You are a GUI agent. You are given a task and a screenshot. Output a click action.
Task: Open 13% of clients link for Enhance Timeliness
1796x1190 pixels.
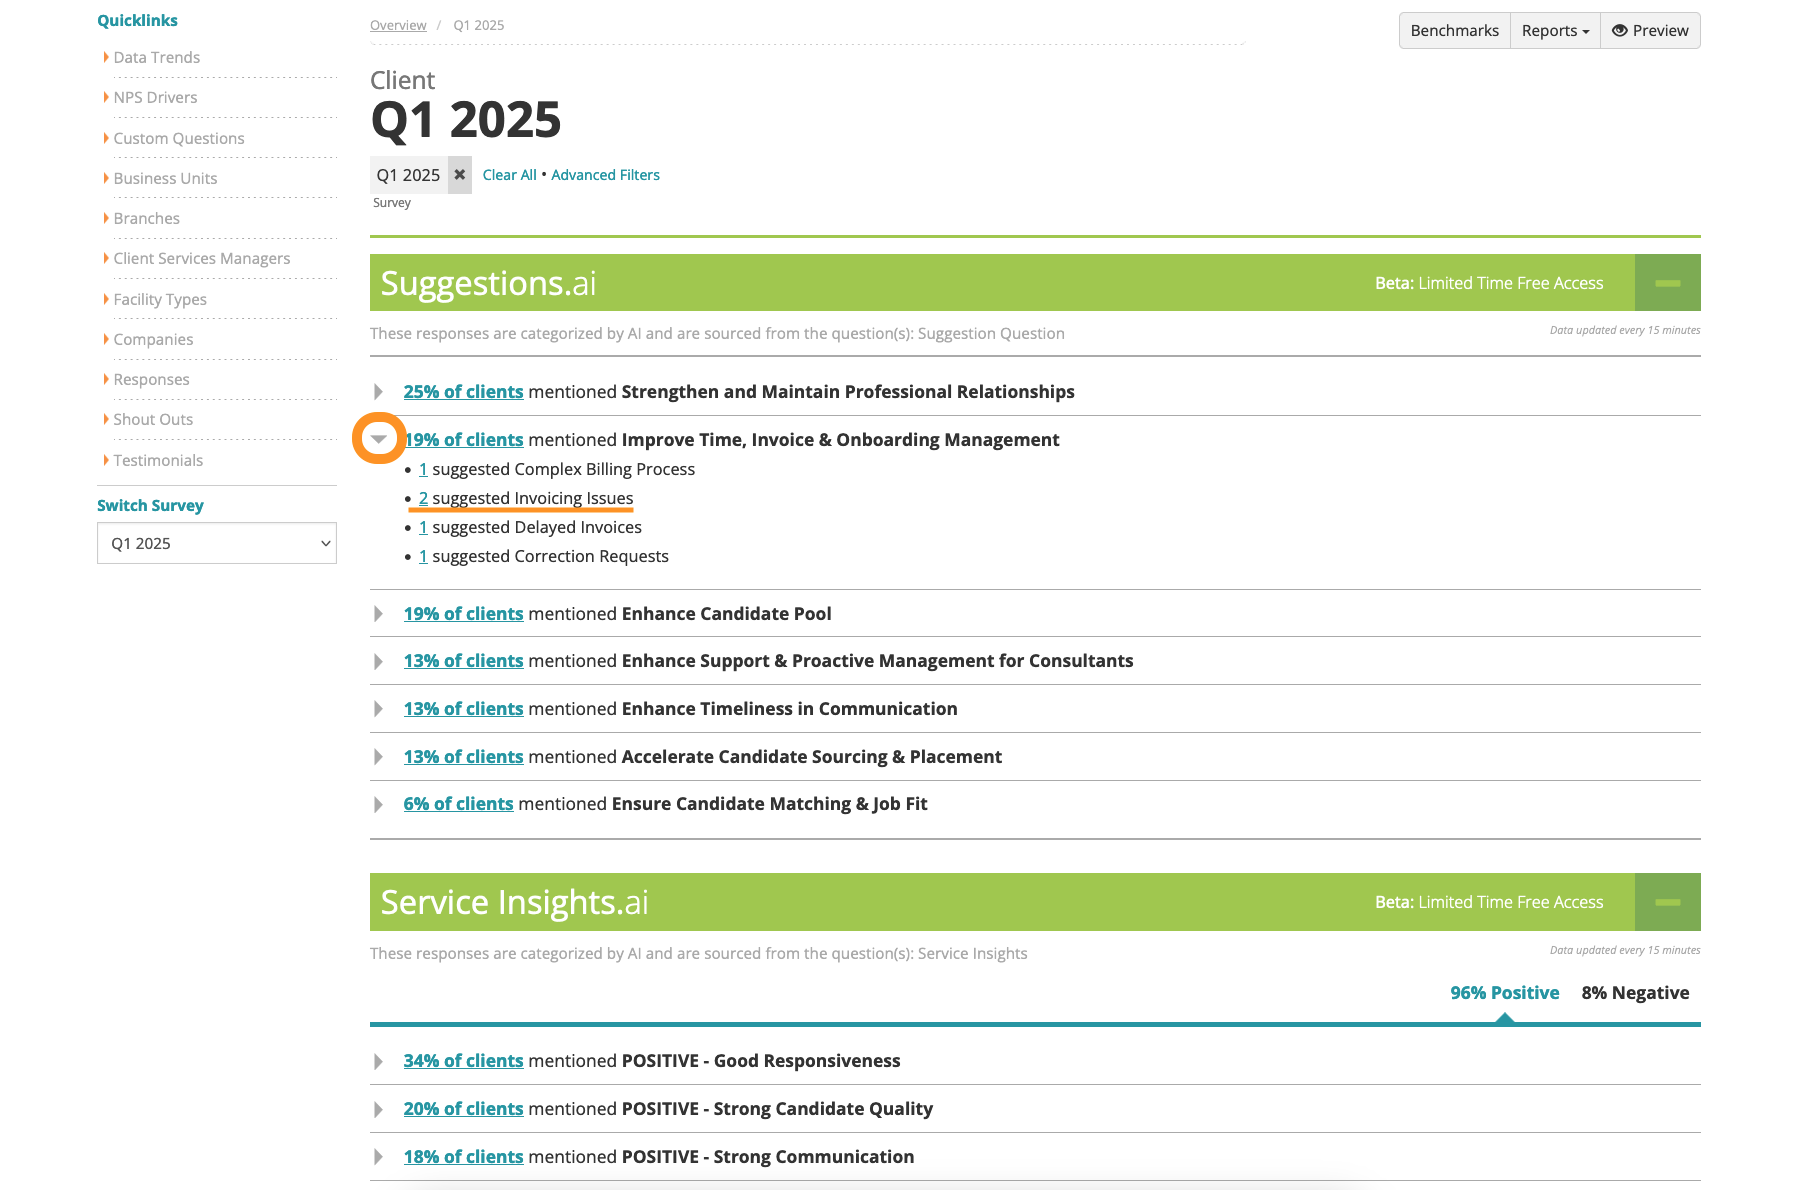pos(463,709)
